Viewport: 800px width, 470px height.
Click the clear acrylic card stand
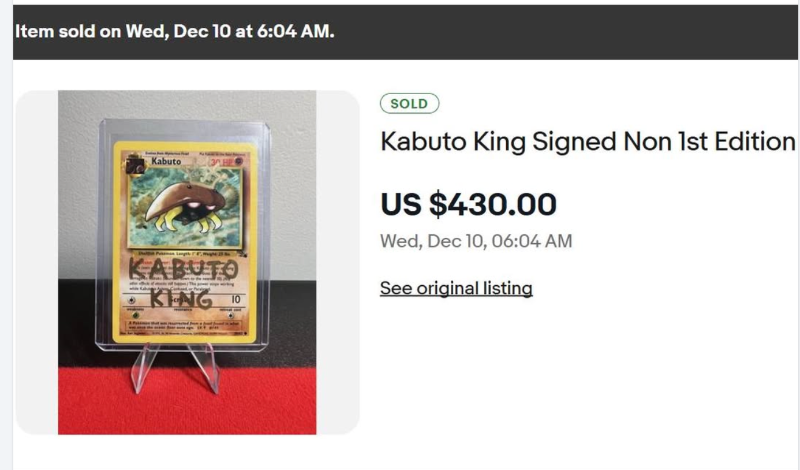pos(180,365)
